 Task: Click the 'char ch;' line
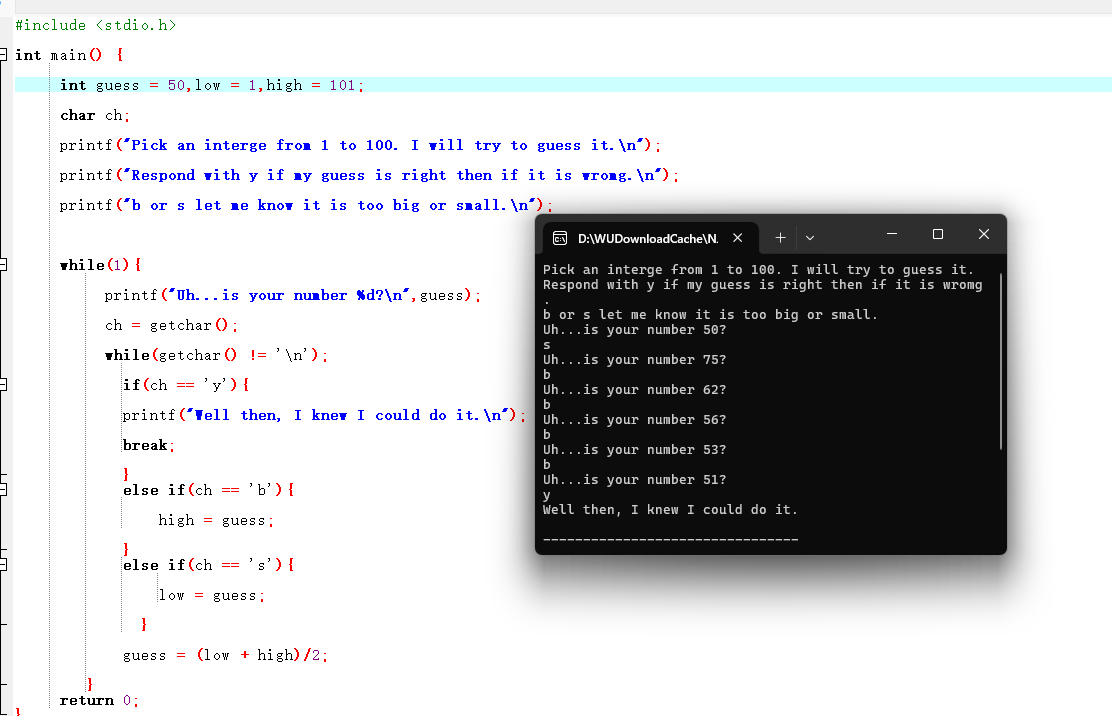94,115
